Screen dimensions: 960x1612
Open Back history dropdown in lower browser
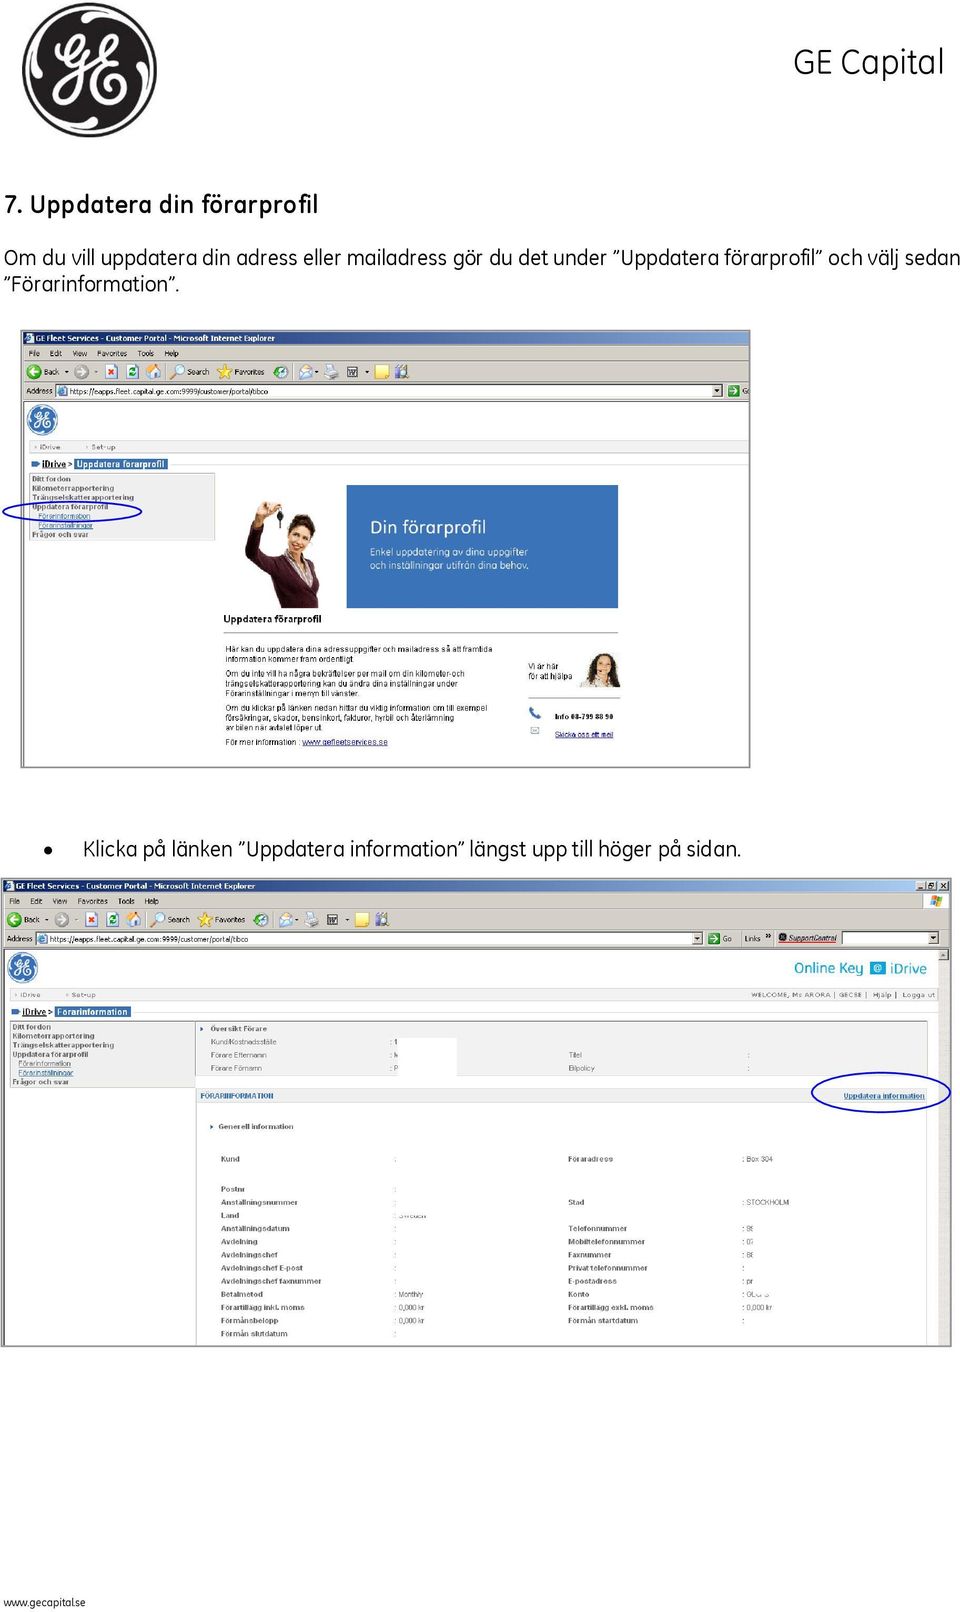point(46,920)
